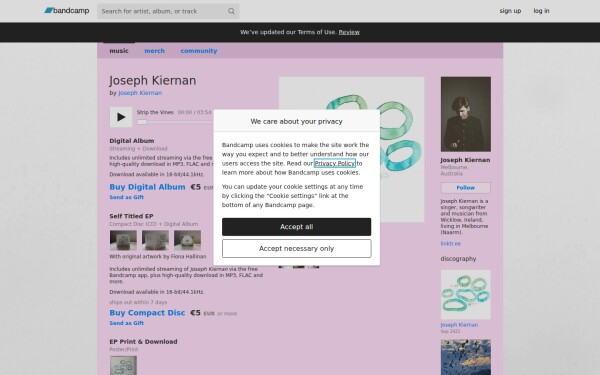This screenshot has height=375, width=600.
Task: Open the sign up link
Action: point(510,11)
